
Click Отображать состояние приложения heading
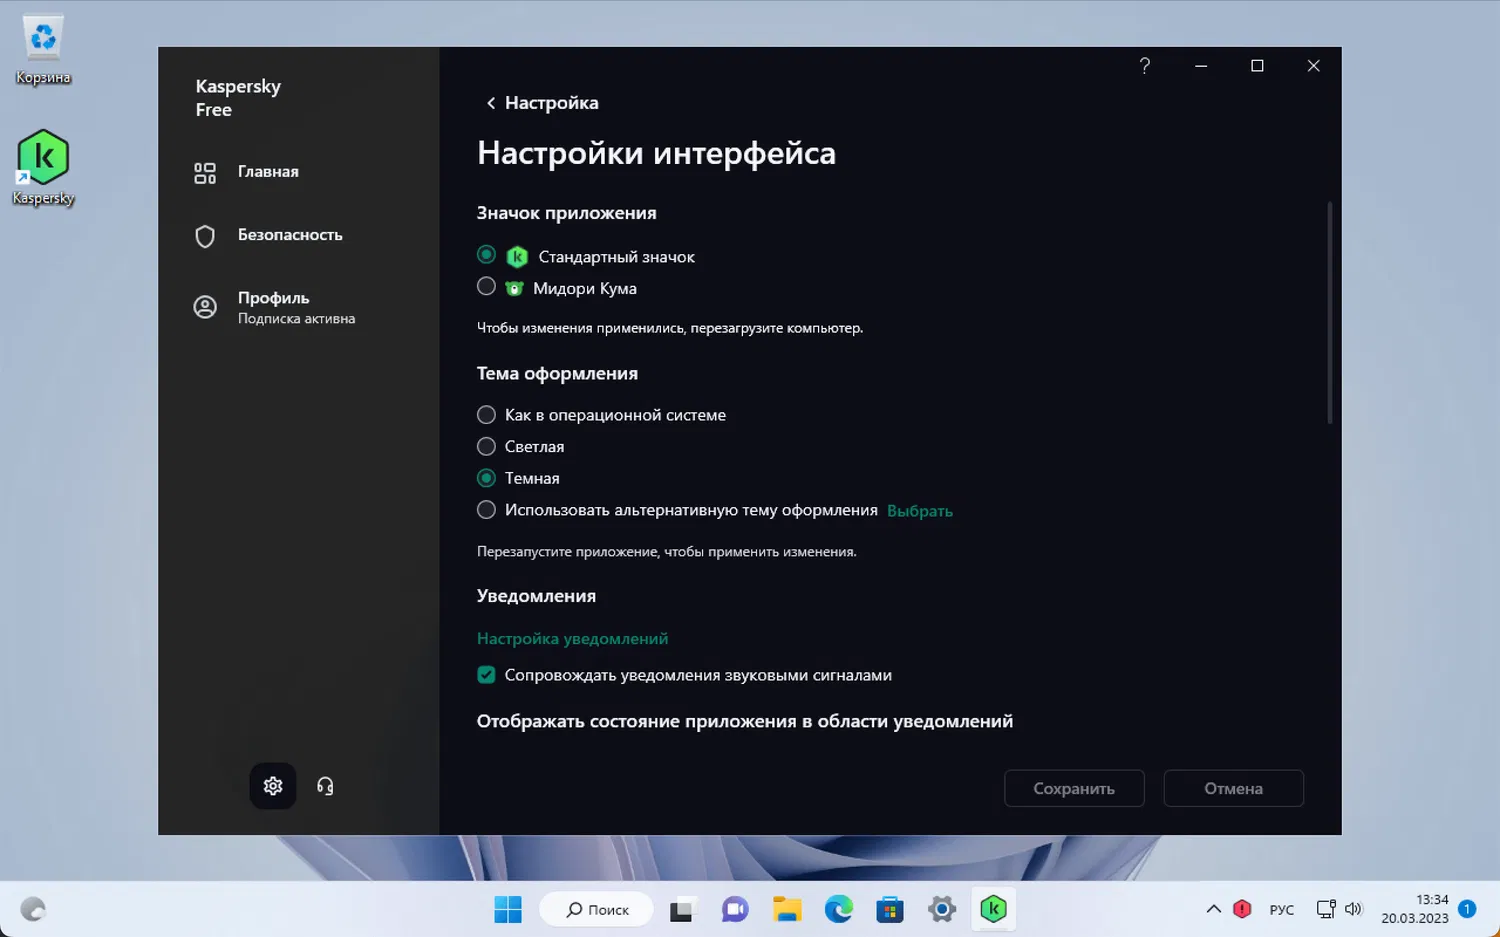click(x=745, y=721)
